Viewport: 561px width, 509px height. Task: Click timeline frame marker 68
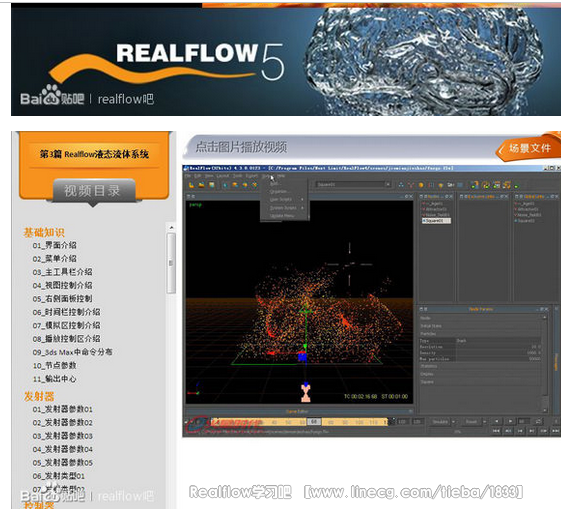click(314, 422)
